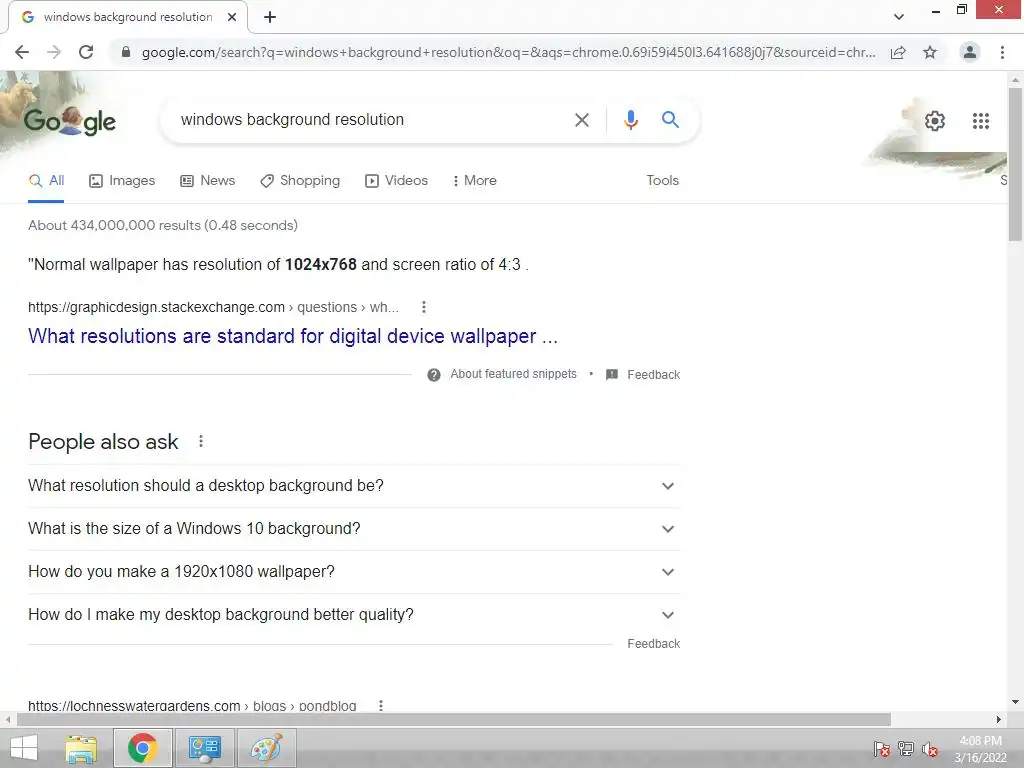Click the vertical scrollbar thumb
The image size is (1024, 768).
1015,163
